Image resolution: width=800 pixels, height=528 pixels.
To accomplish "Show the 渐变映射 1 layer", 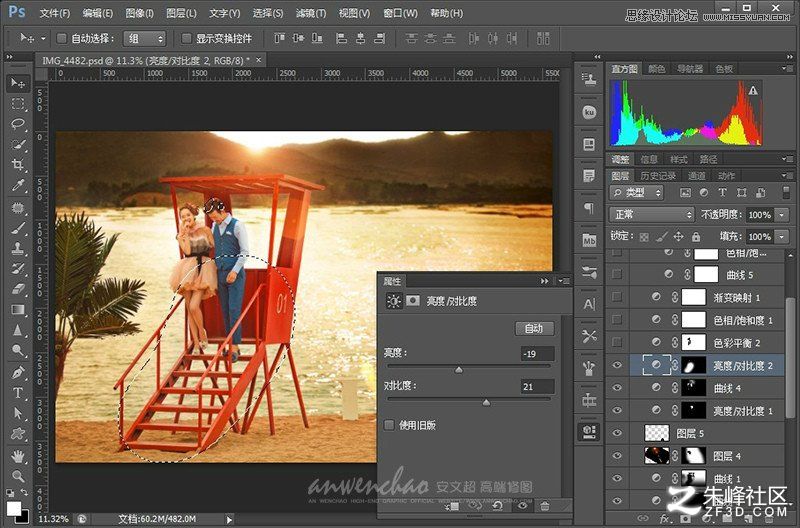I will point(617,297).
